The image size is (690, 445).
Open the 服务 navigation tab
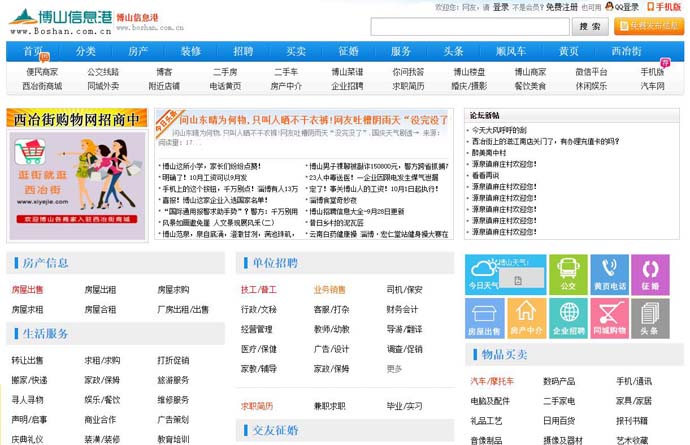pos(401,51)
